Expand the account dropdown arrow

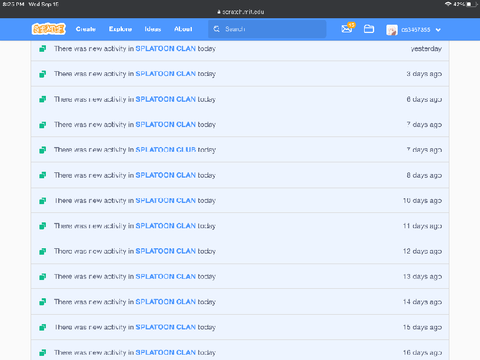pyautogui.click(x=438, y=30)
